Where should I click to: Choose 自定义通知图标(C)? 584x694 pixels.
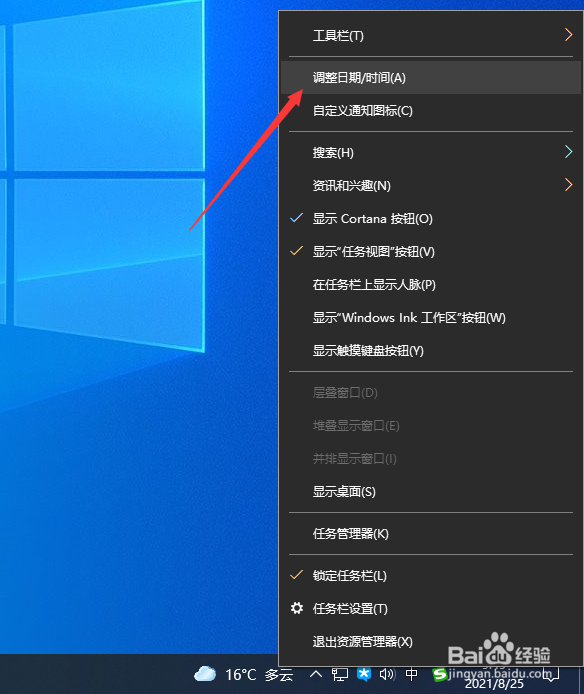pos(430,111)
